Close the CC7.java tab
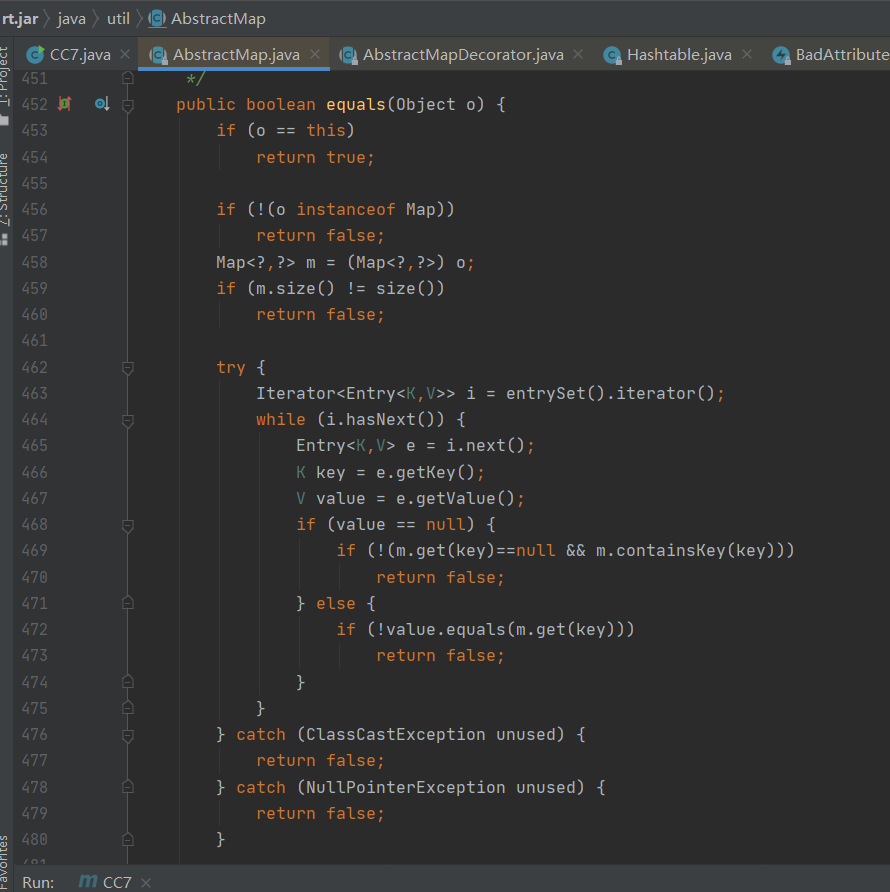The width and height of the screenshot is (890, 892). click(125, 55)
